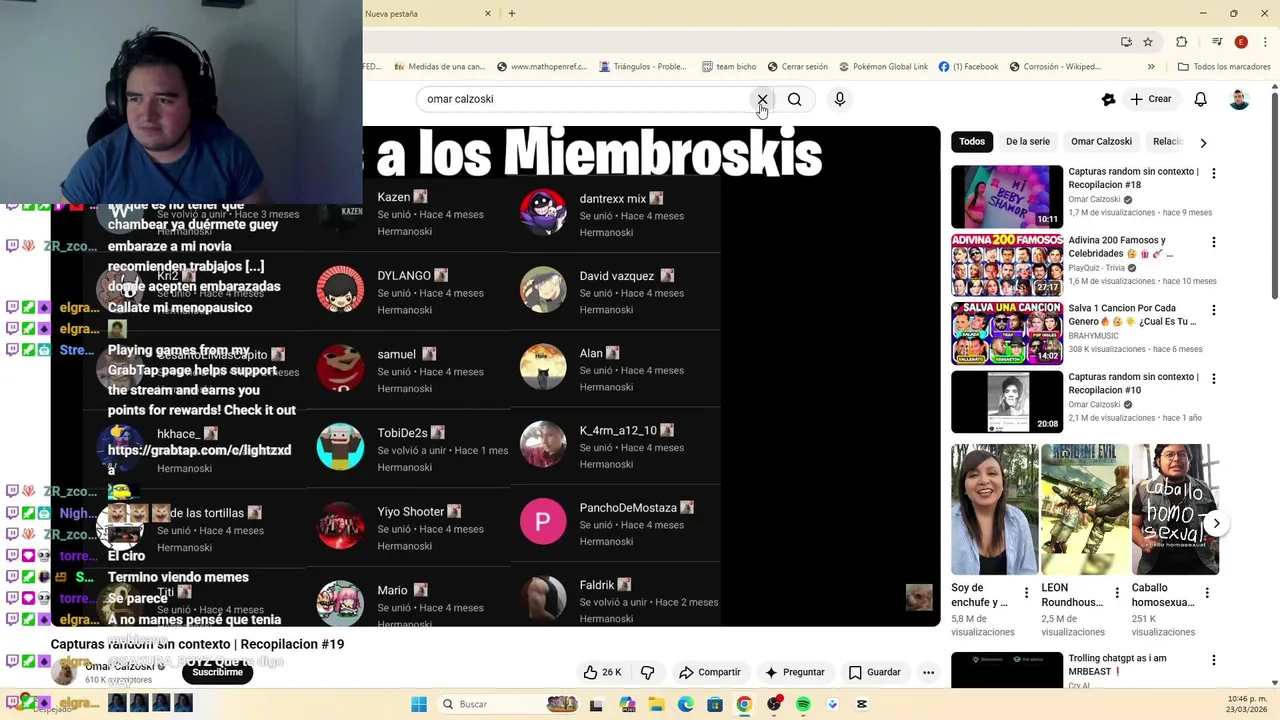Like the video with the thumbs-up button

(x=603, y=672)
